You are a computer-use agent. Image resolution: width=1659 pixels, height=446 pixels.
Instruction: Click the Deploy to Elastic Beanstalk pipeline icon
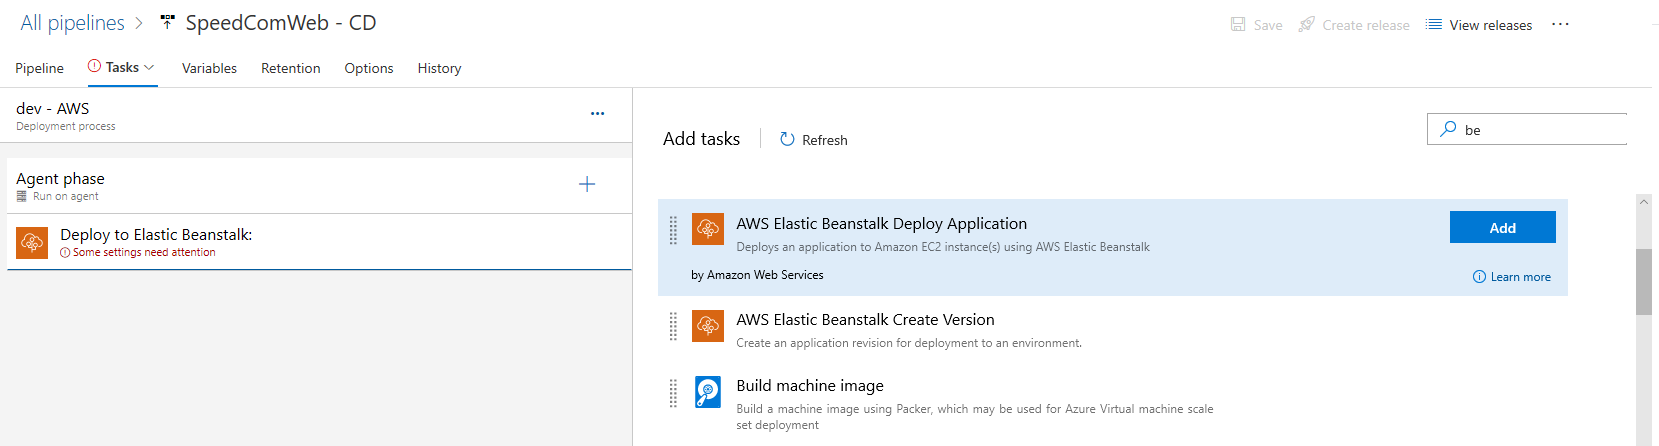(x=32, y=242)
